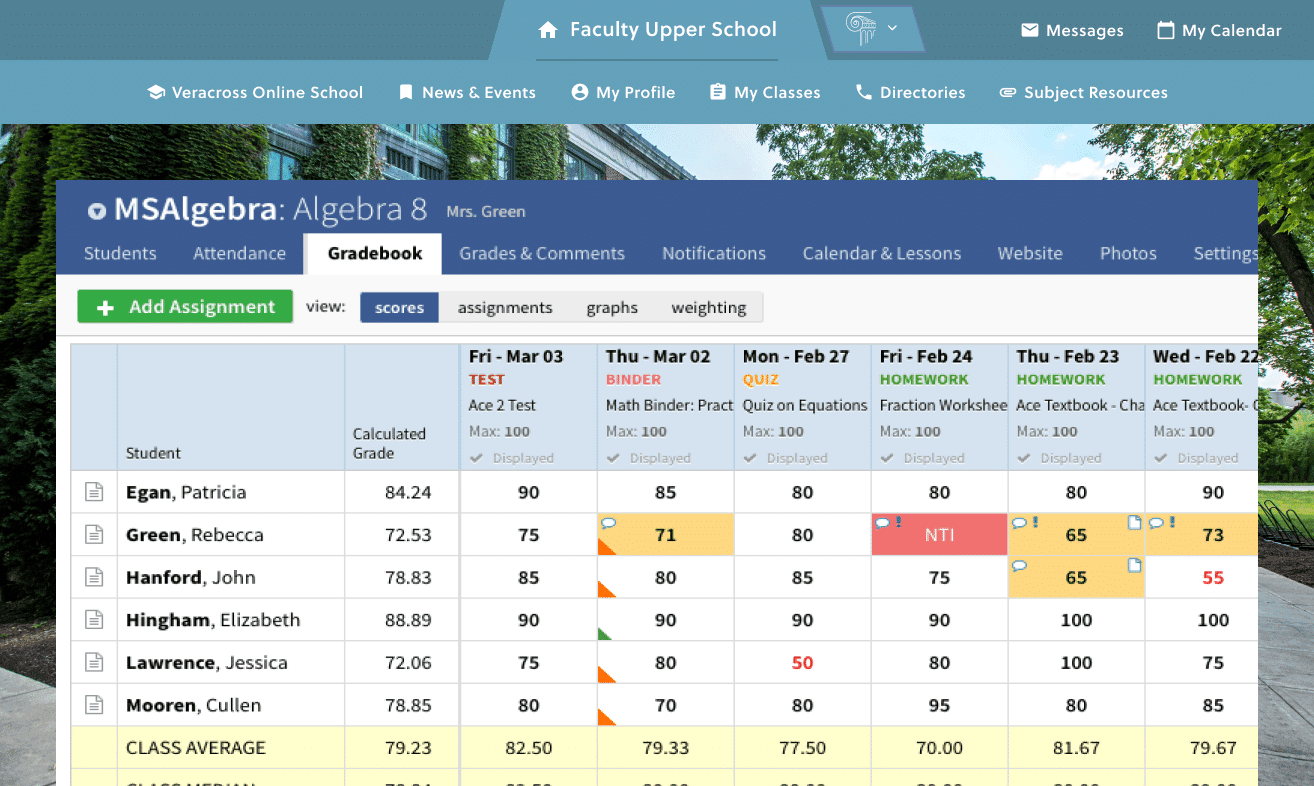
Task: Click the note page icon in Hanford's 65 cell
Action: click(x=1134, y=565)
